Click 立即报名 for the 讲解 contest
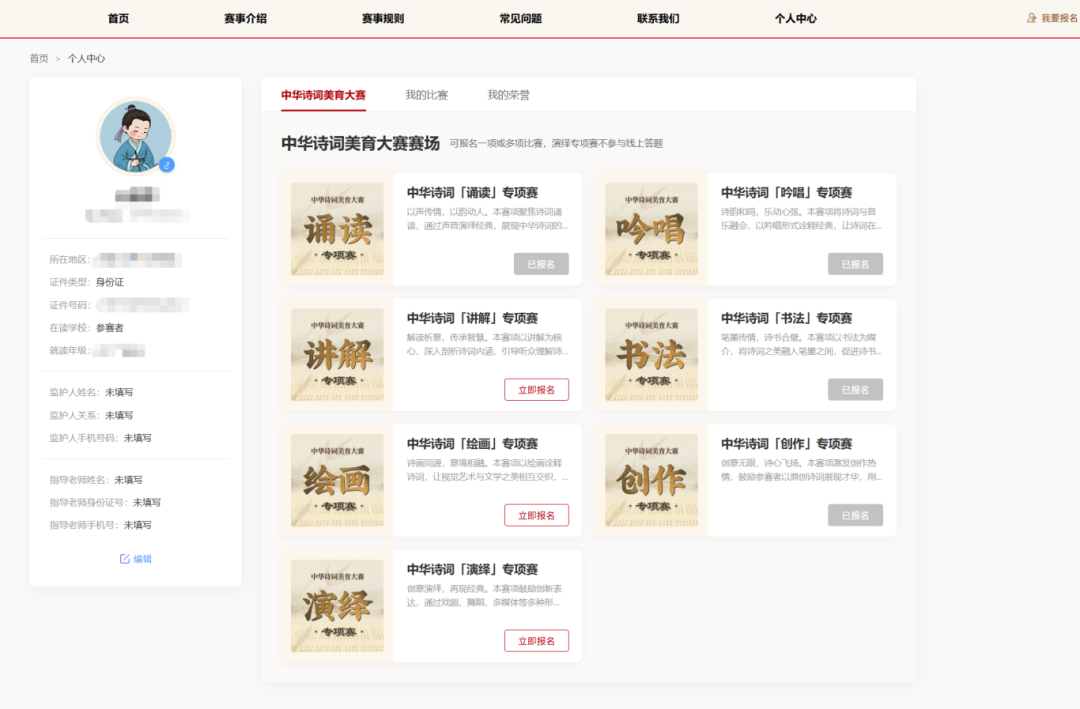 tap(536, 390)
